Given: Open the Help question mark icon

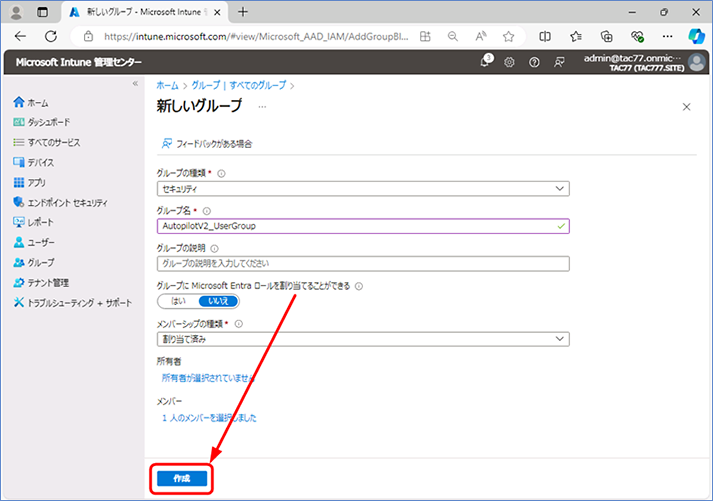Looking at the screenshot, I should [x=534, y=62].
